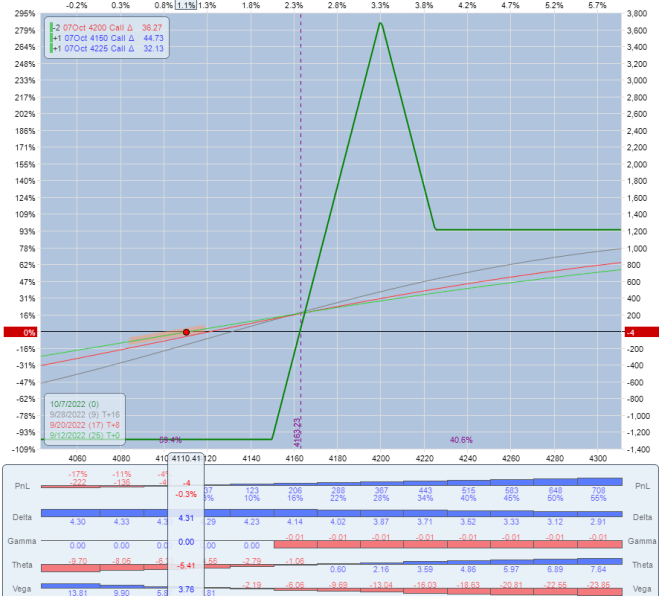Click the 59.4% probability label
This screenshot has width=659, height=596.
pyautogui.click(x=169, y=439)
